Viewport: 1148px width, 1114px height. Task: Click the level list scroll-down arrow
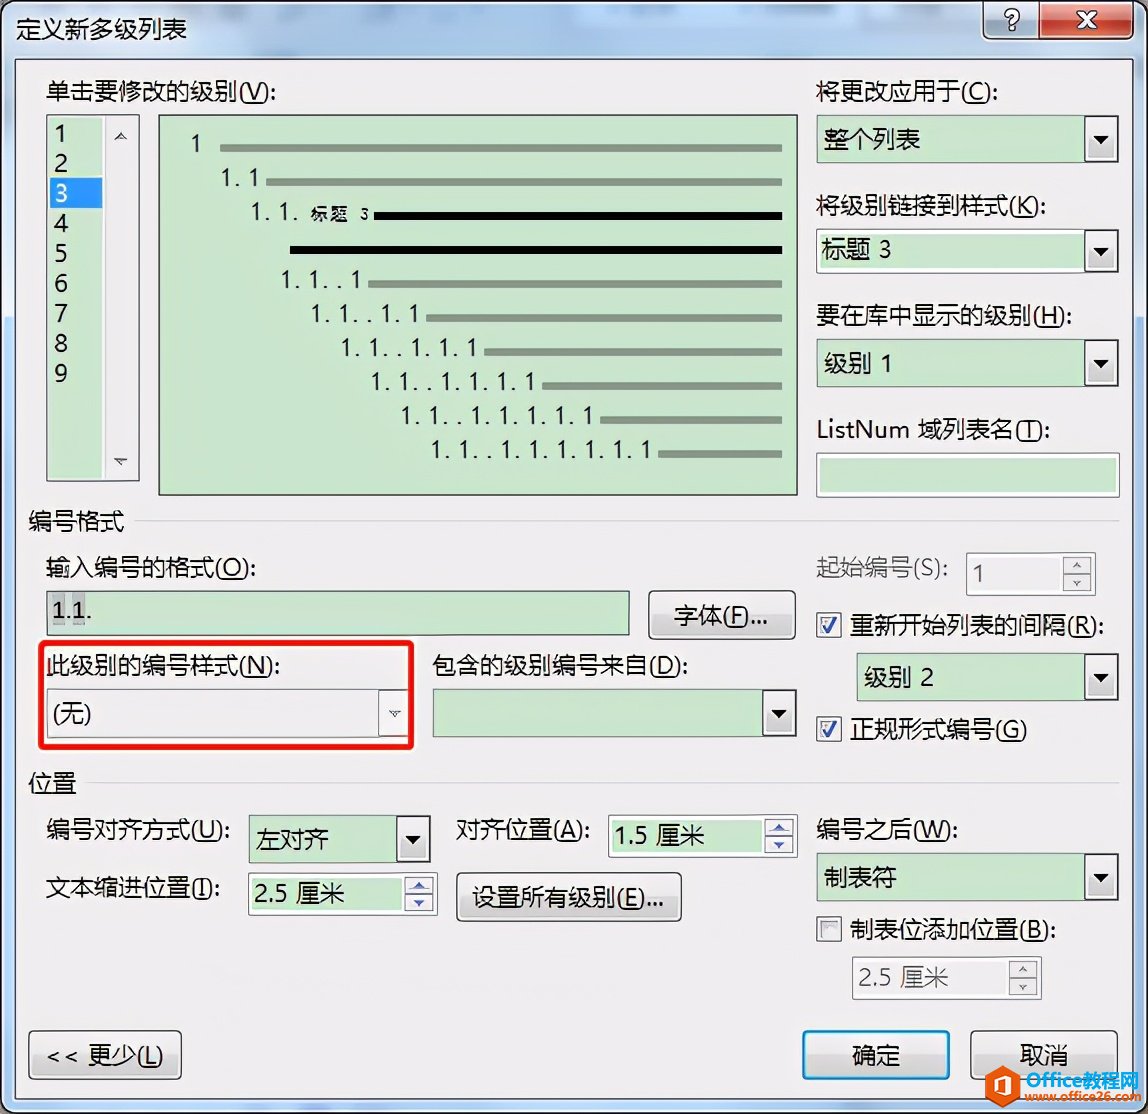pyautogui.click(x=121, y=461)
